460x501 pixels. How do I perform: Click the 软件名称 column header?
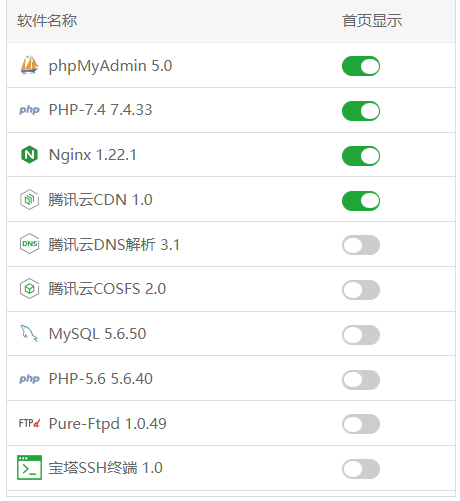coord(47,21)
